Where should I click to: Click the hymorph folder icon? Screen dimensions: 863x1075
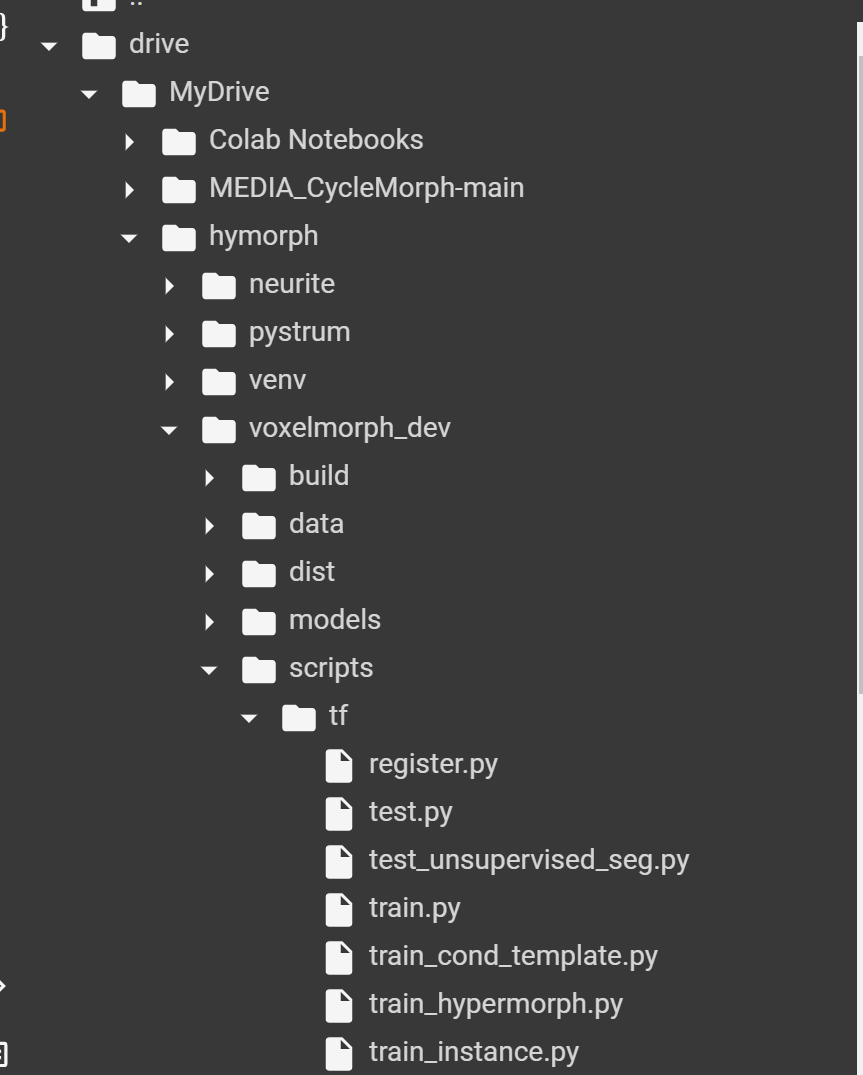[x=179, y=237]
